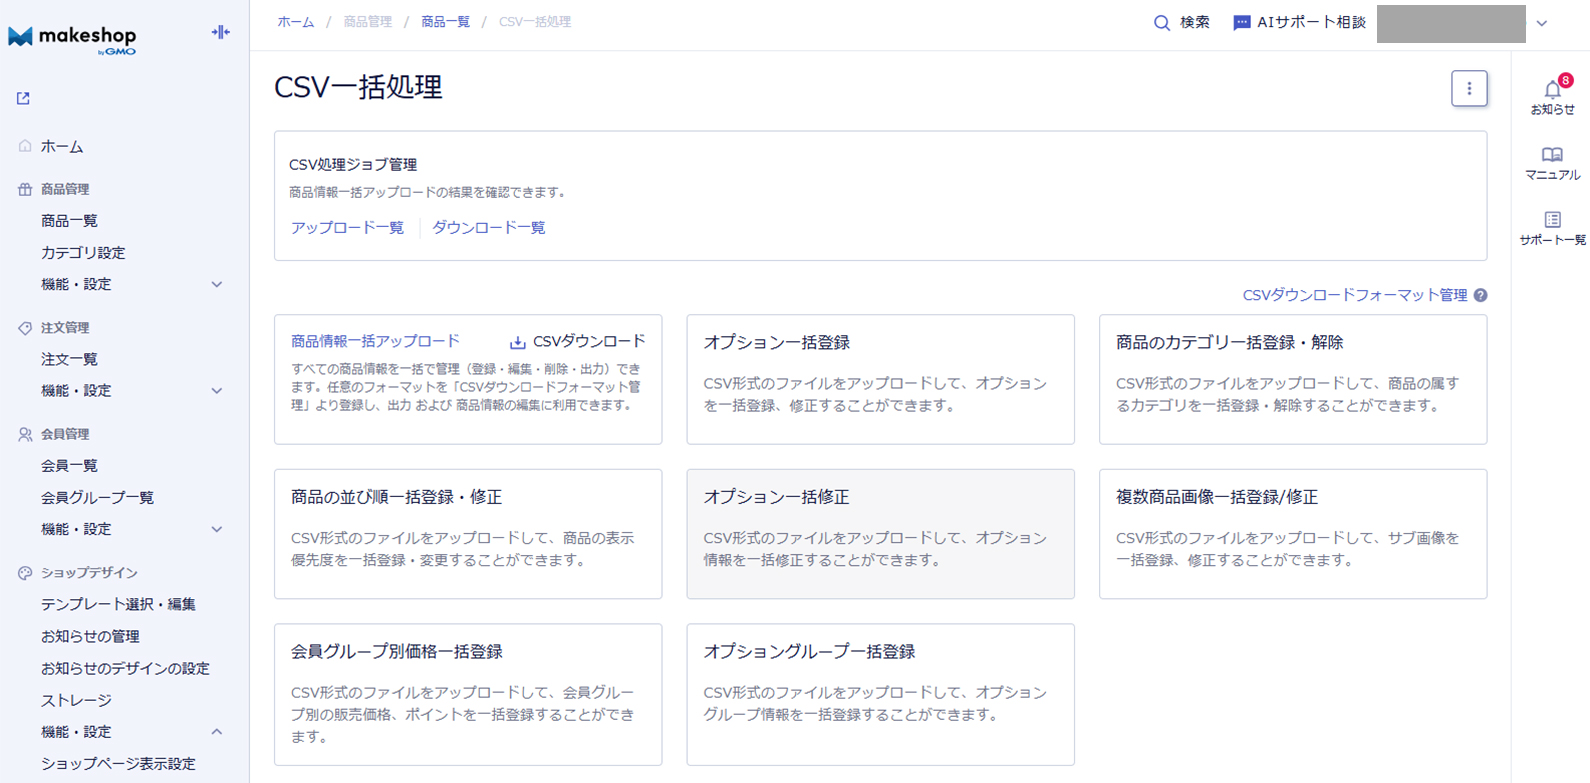Click the grayed account name box
Screen dimensions: 1590x783
pos(1451,24)
